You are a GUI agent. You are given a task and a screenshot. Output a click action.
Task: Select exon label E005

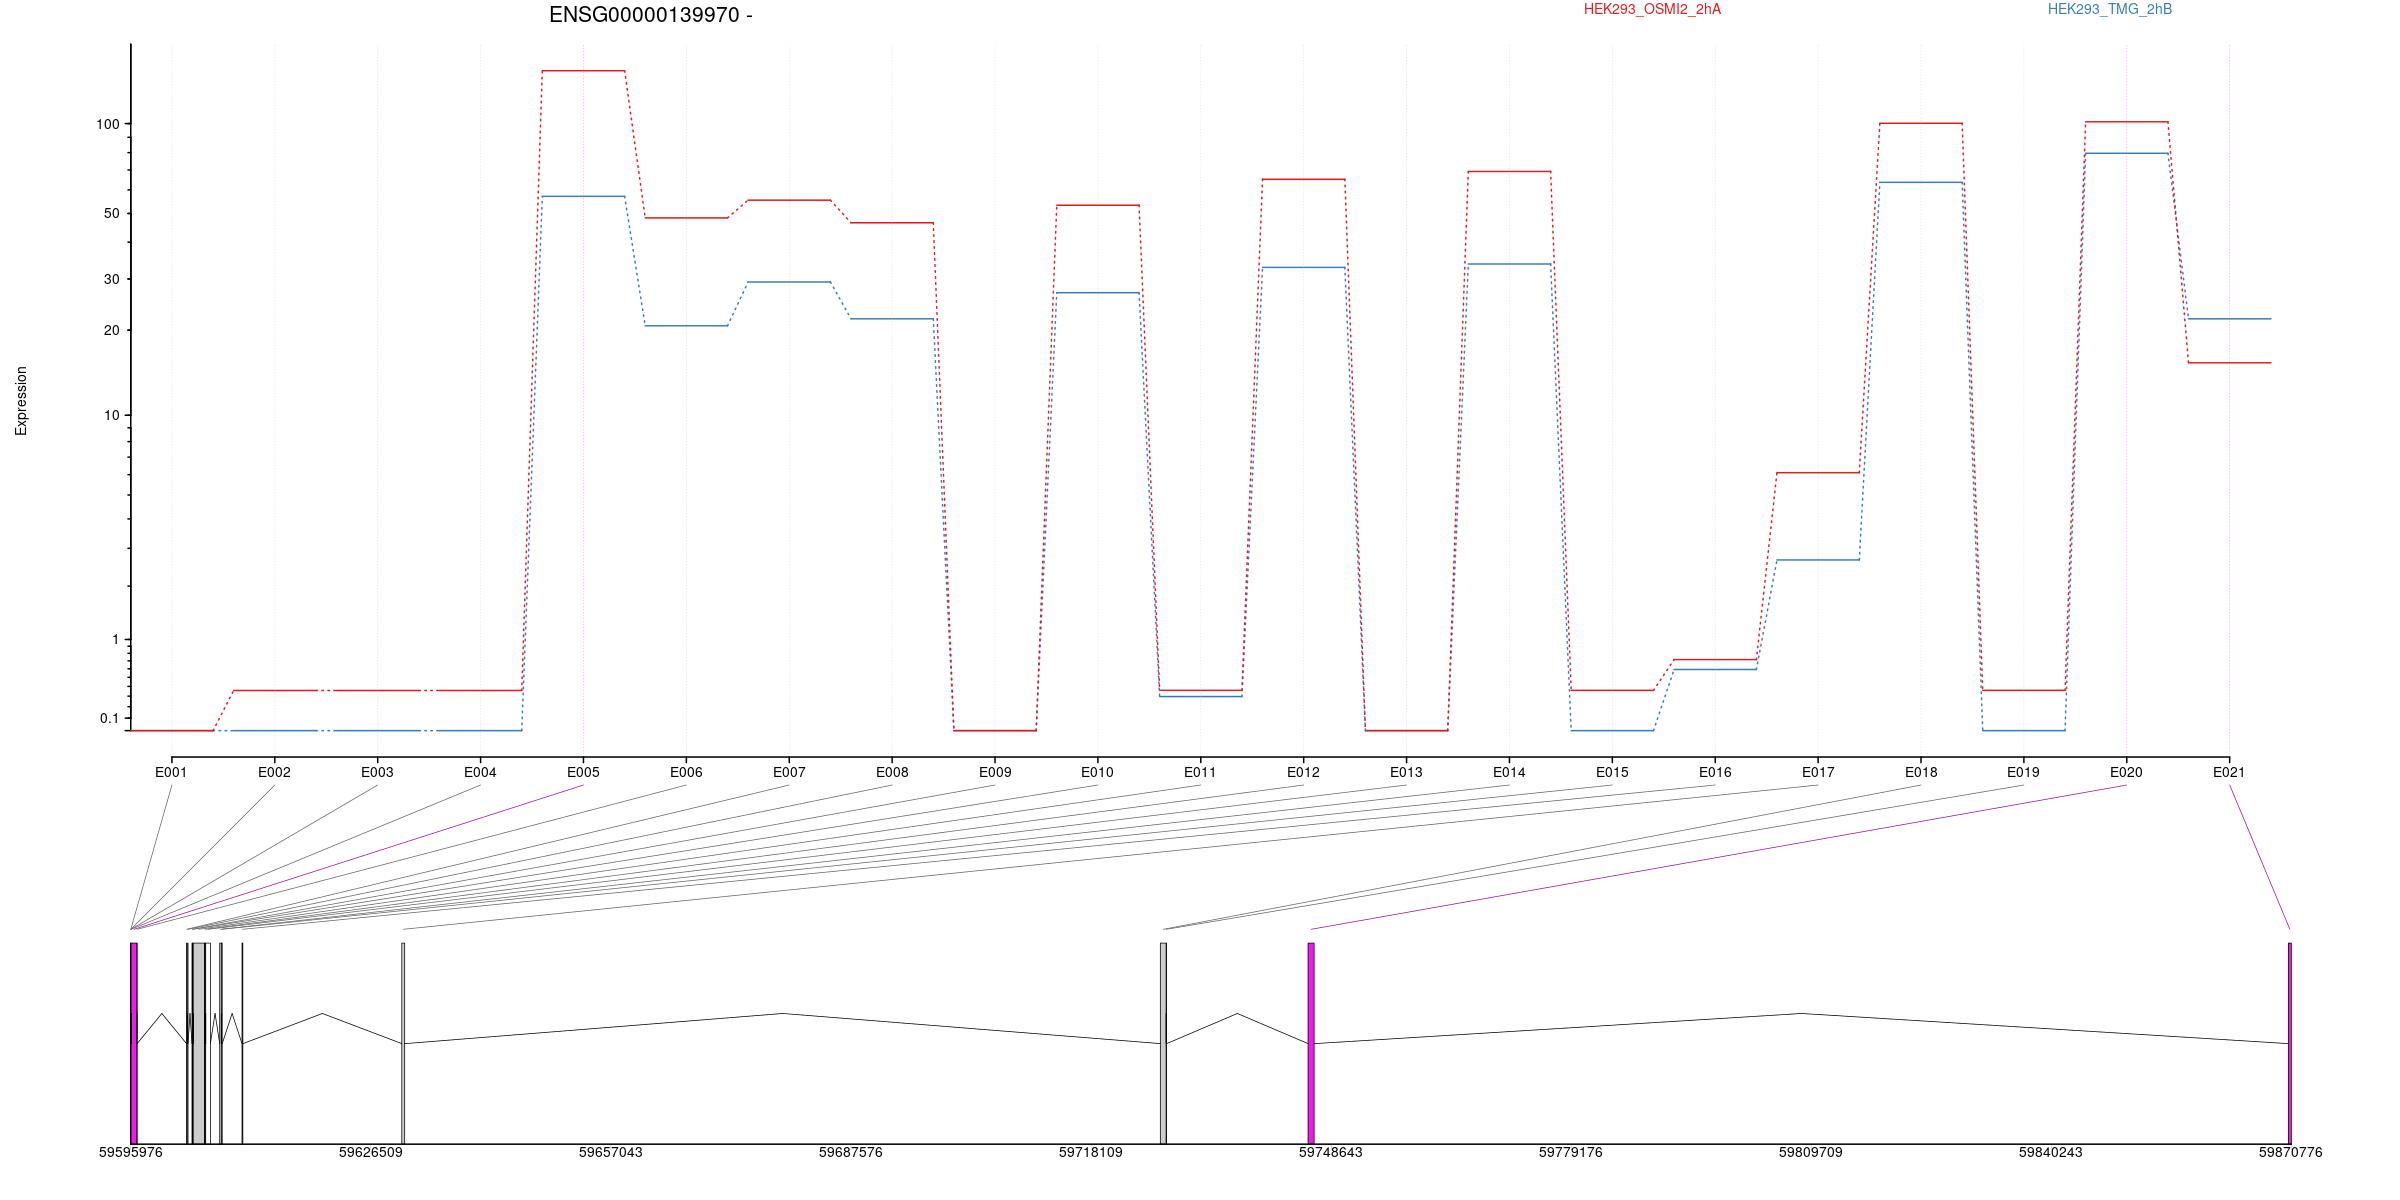583,772
